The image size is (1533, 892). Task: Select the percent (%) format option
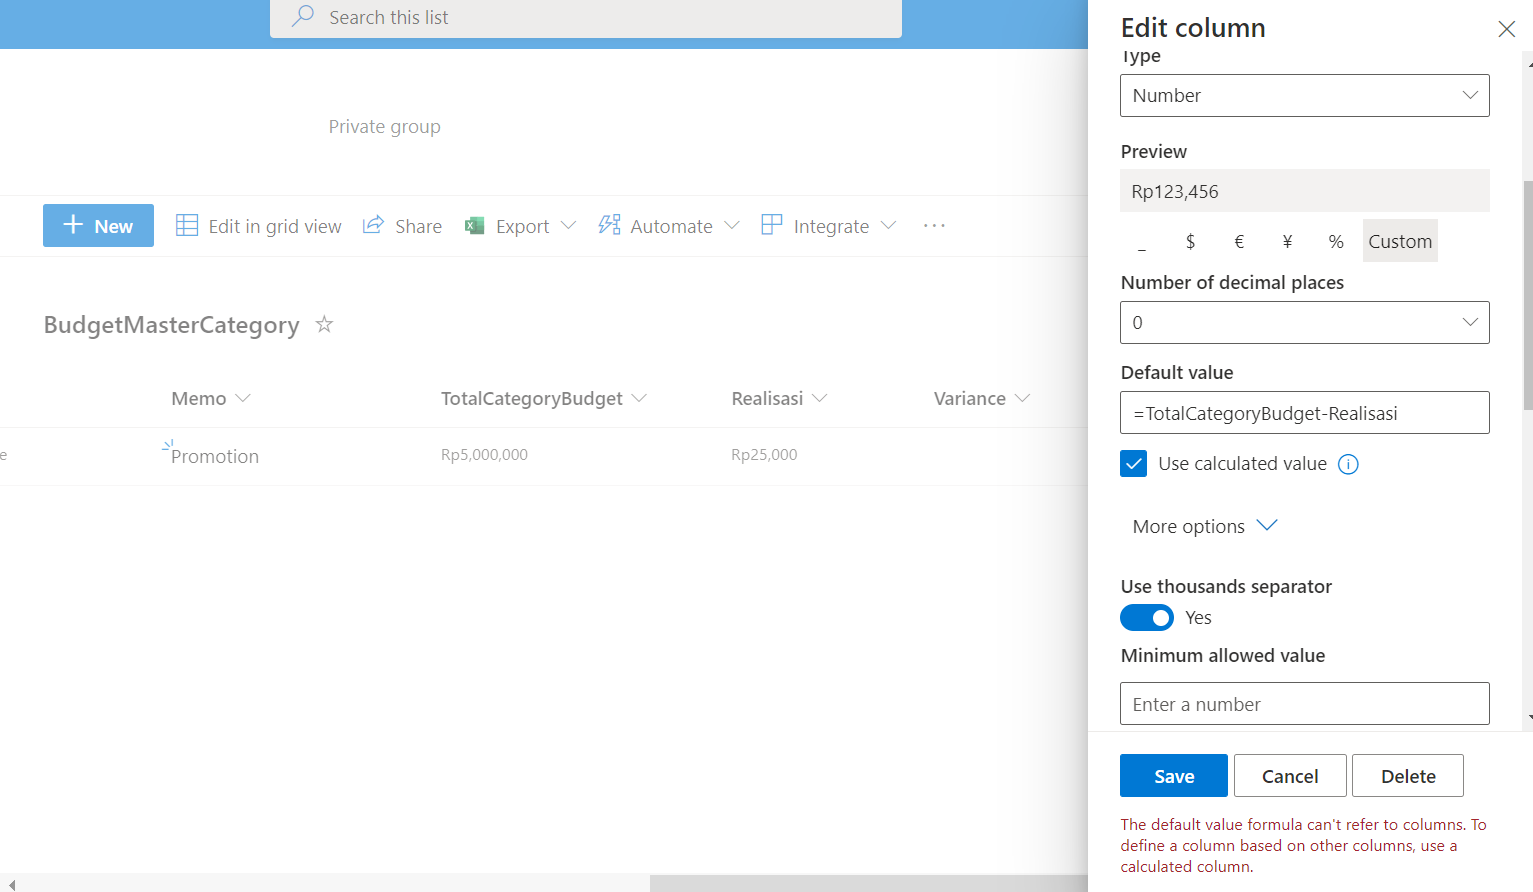[1335, 240]
